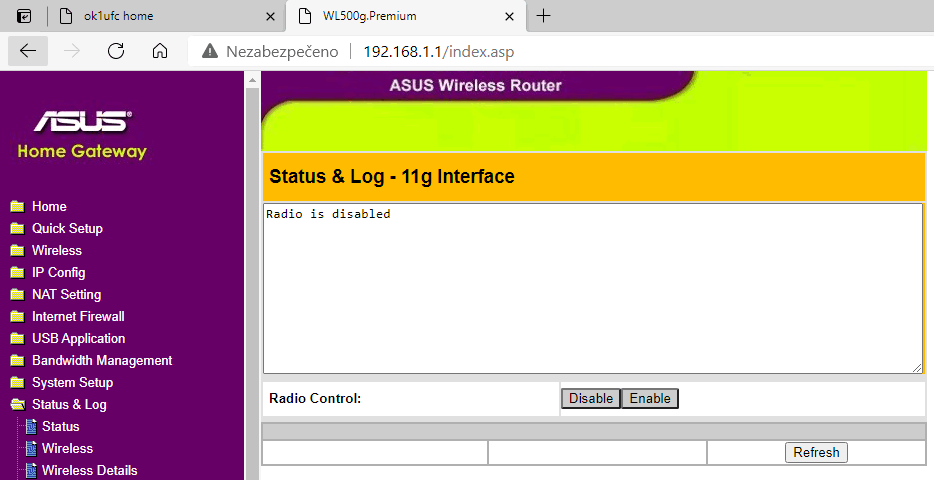The height and width of the screenshot is (480, 934).
Task: Click the folder icon beside NAT Setting
Action: tap(17, 295)
